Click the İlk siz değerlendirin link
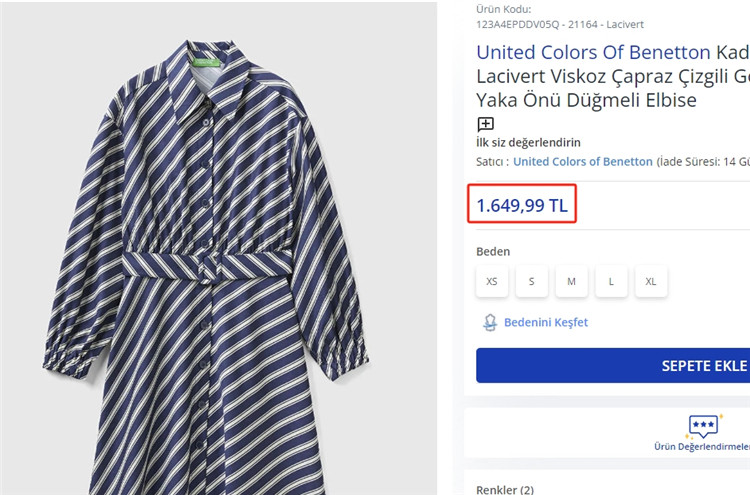 tap(528, 143)
